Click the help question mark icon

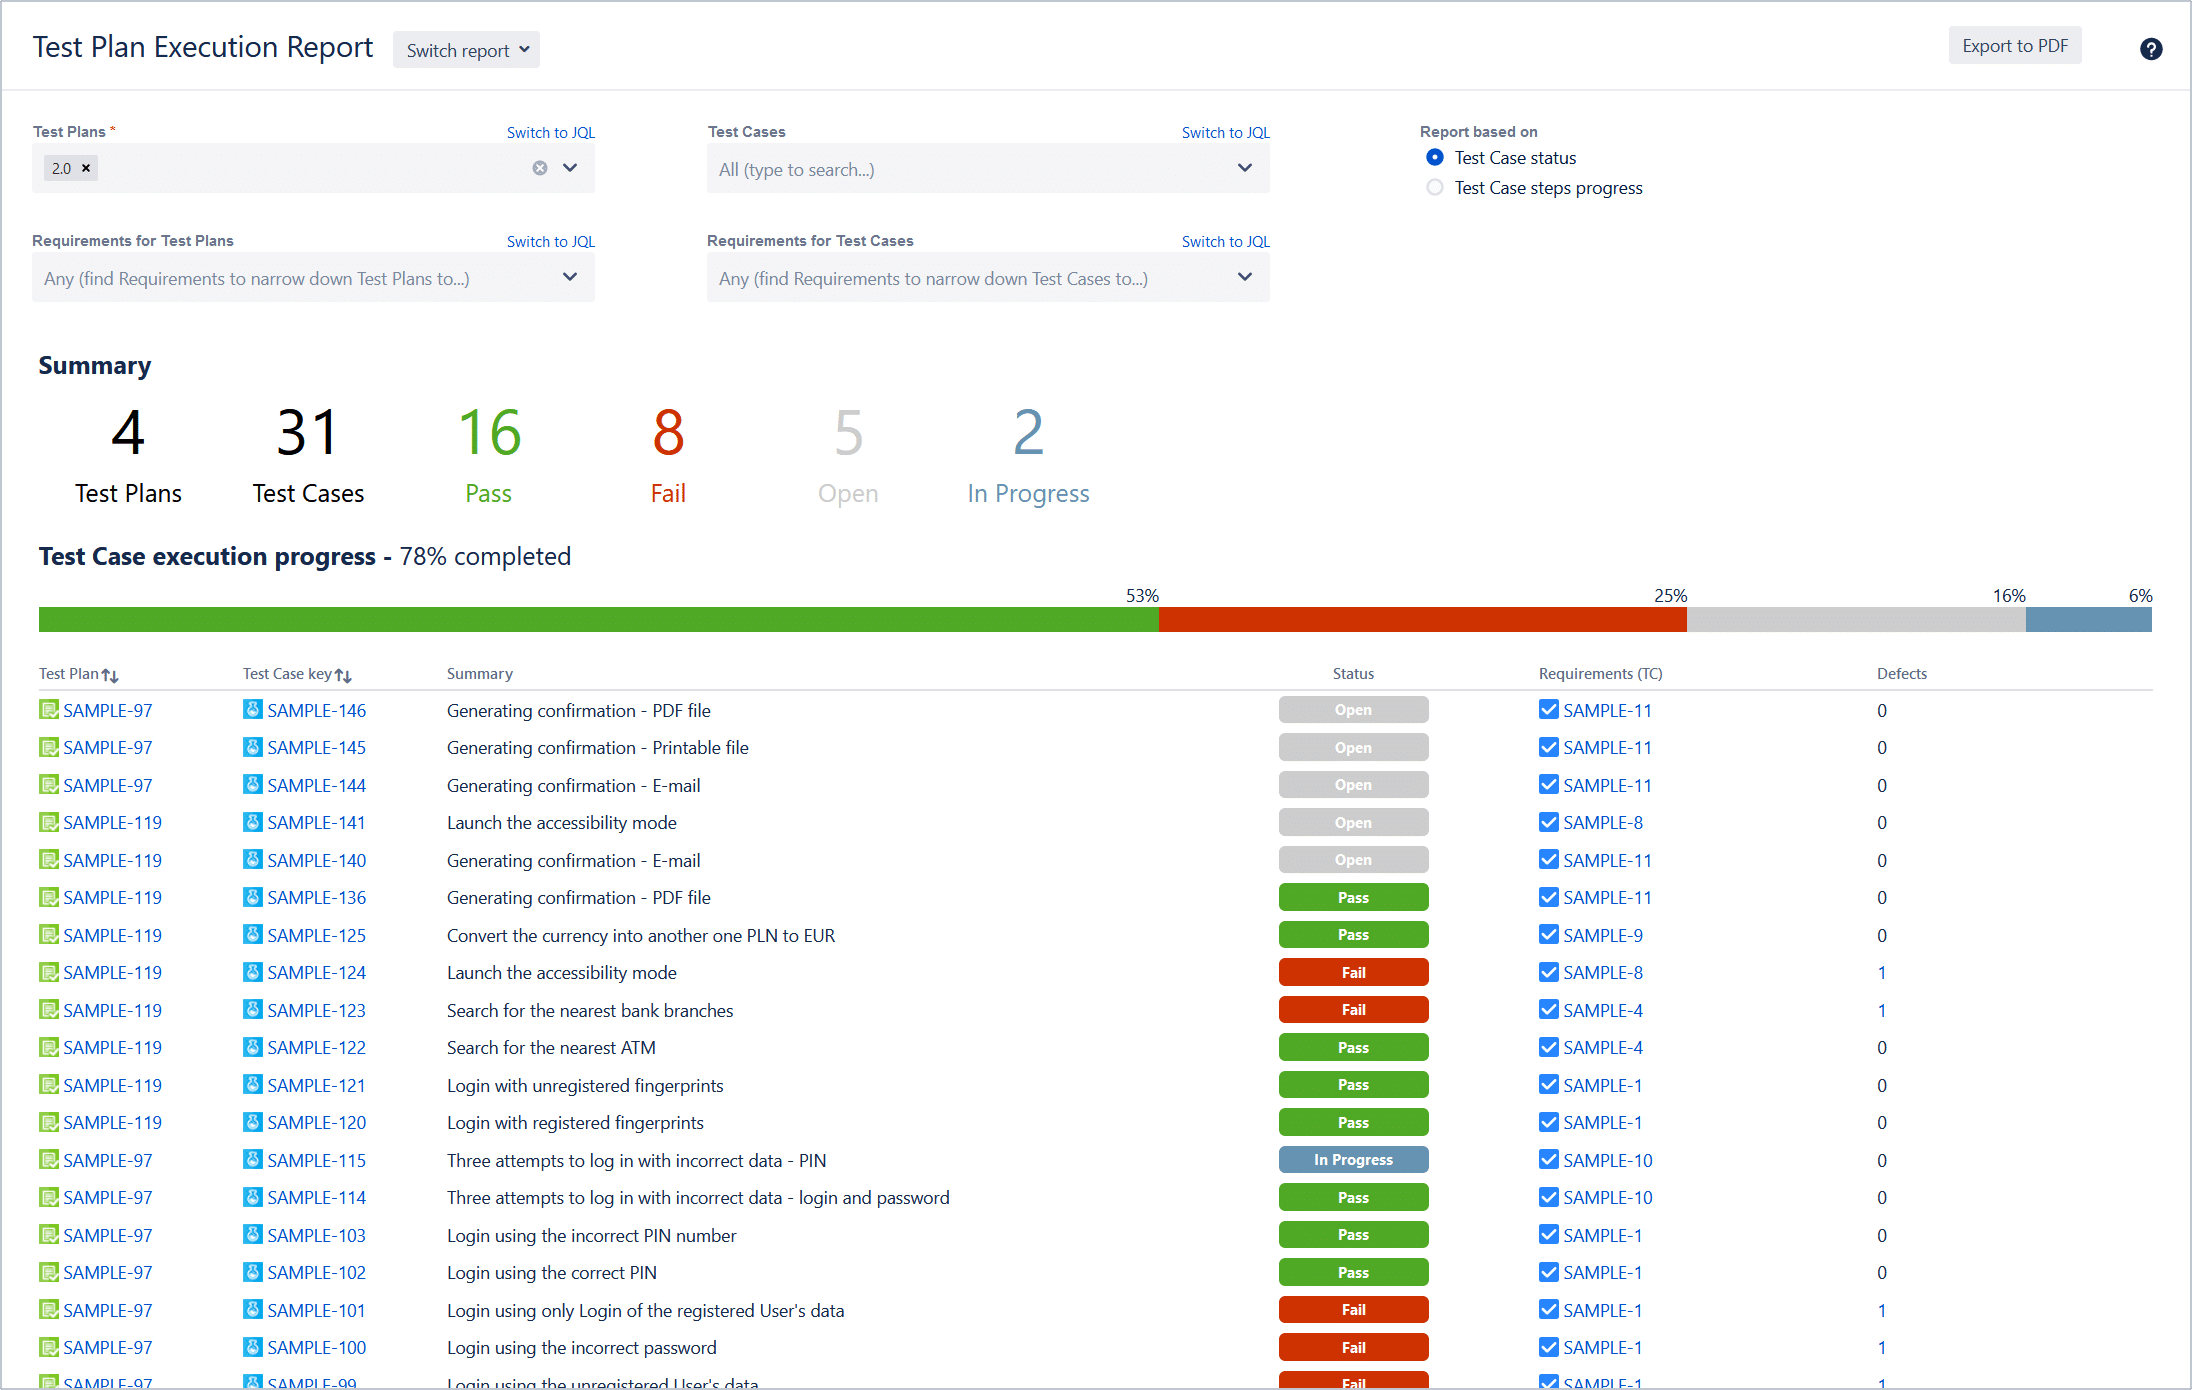(x=2150, y=47)
